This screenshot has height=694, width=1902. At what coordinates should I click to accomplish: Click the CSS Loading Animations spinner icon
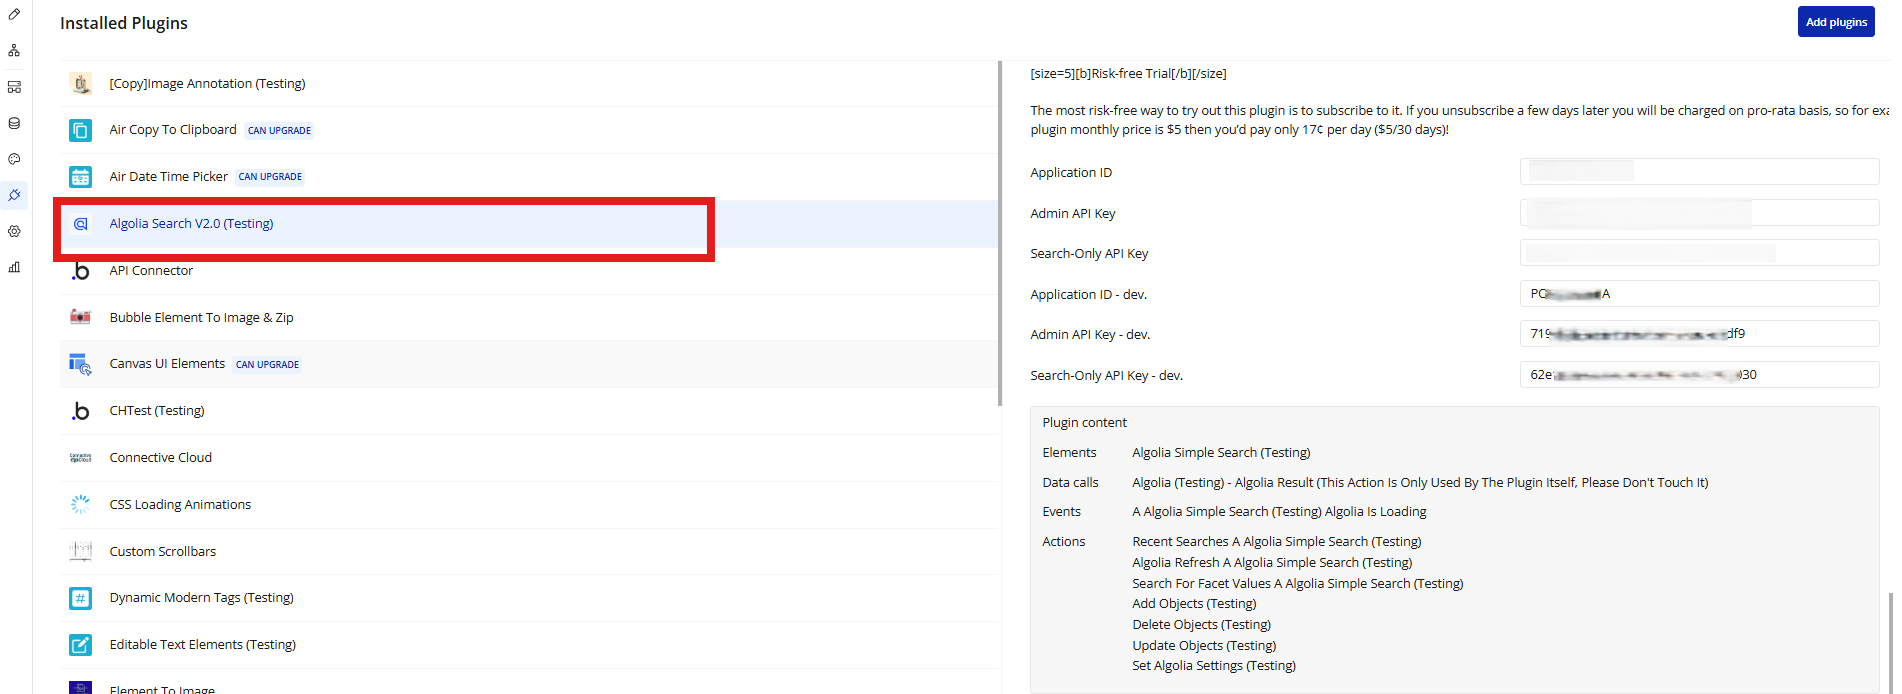(81, 504)
